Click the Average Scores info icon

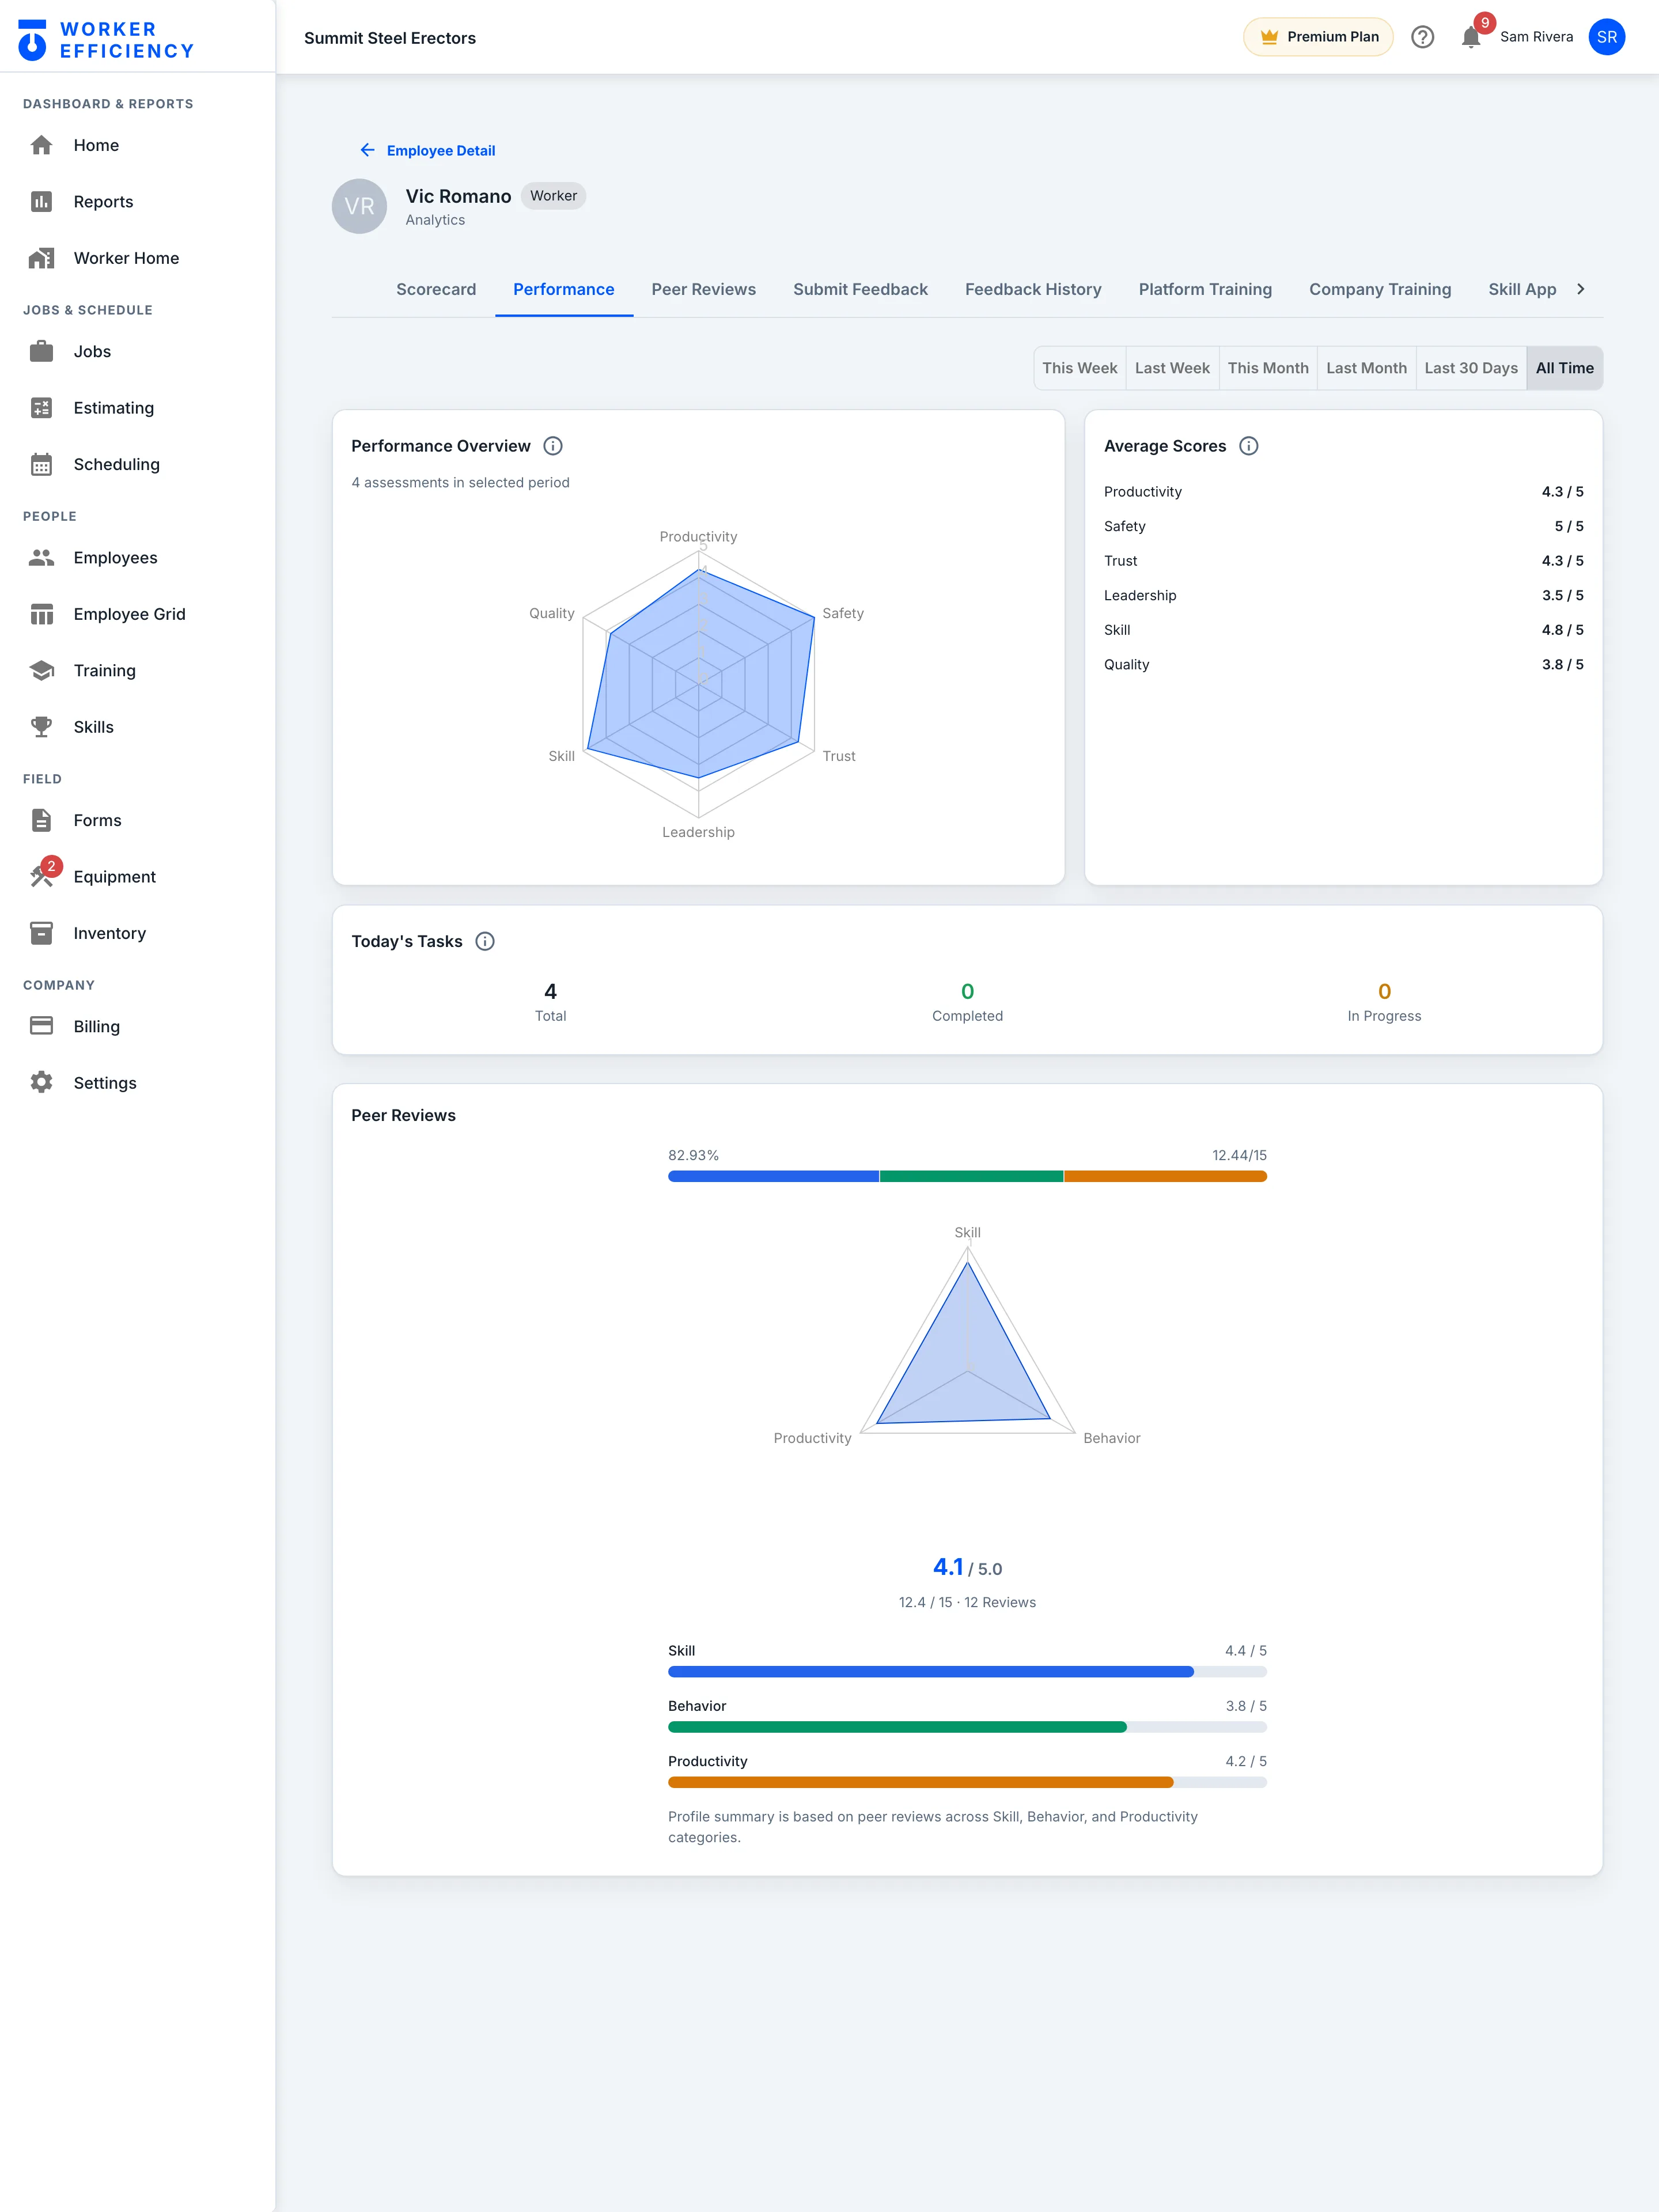point(1249,446)
